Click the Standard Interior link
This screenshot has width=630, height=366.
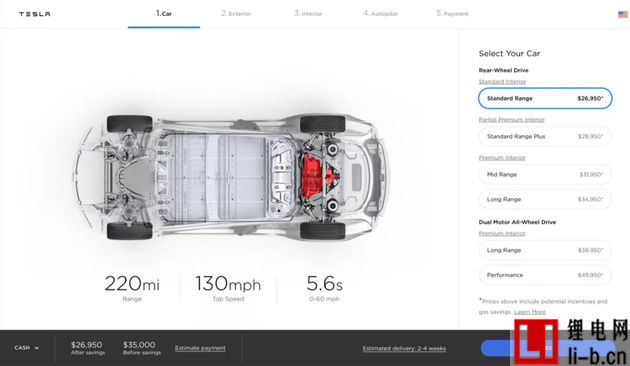[502, 82]
